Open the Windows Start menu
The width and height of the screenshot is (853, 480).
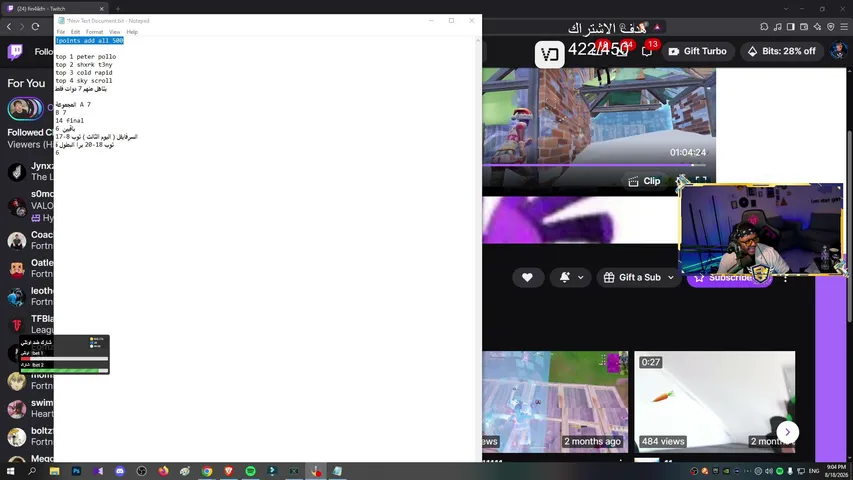tap(10, 471)
